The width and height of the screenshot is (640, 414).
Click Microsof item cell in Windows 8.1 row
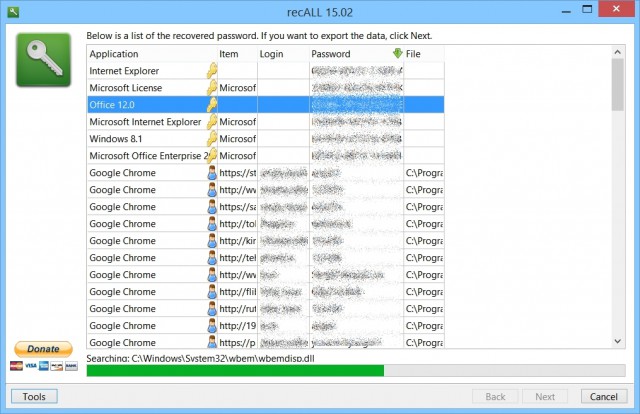238,139
